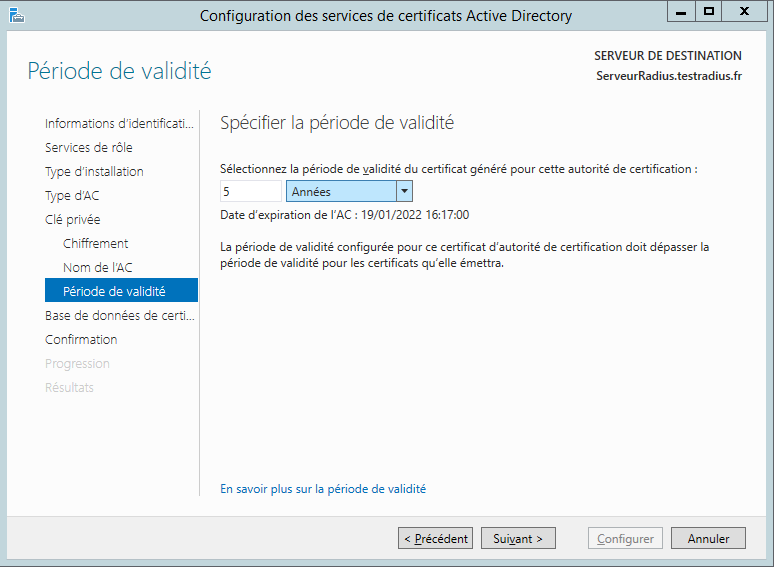Click the Précédent button
The image size is (774, 567).
[435, 538]
